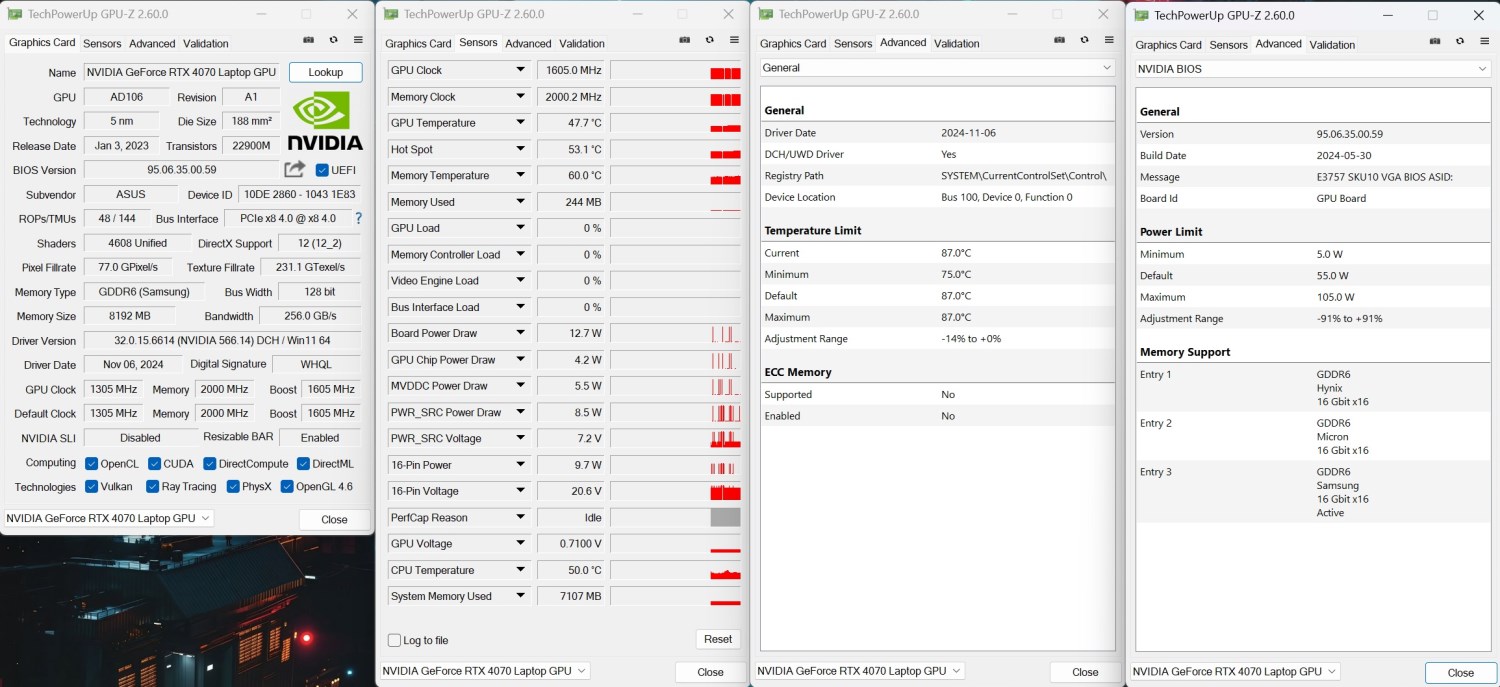Click Close button in NVIDIA BIOS window

(1461, 673)
